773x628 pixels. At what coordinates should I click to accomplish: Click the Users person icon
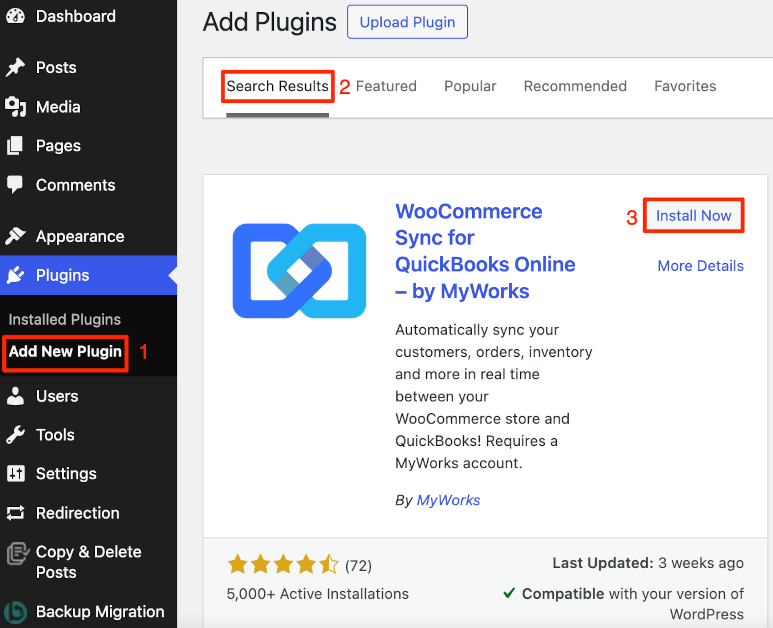coord(15,396)
